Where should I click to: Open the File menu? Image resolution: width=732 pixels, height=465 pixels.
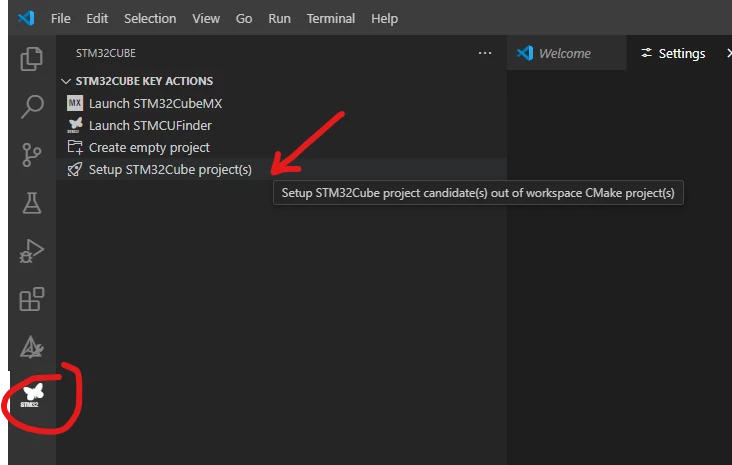pyautogui.click(x=61, y=18)
